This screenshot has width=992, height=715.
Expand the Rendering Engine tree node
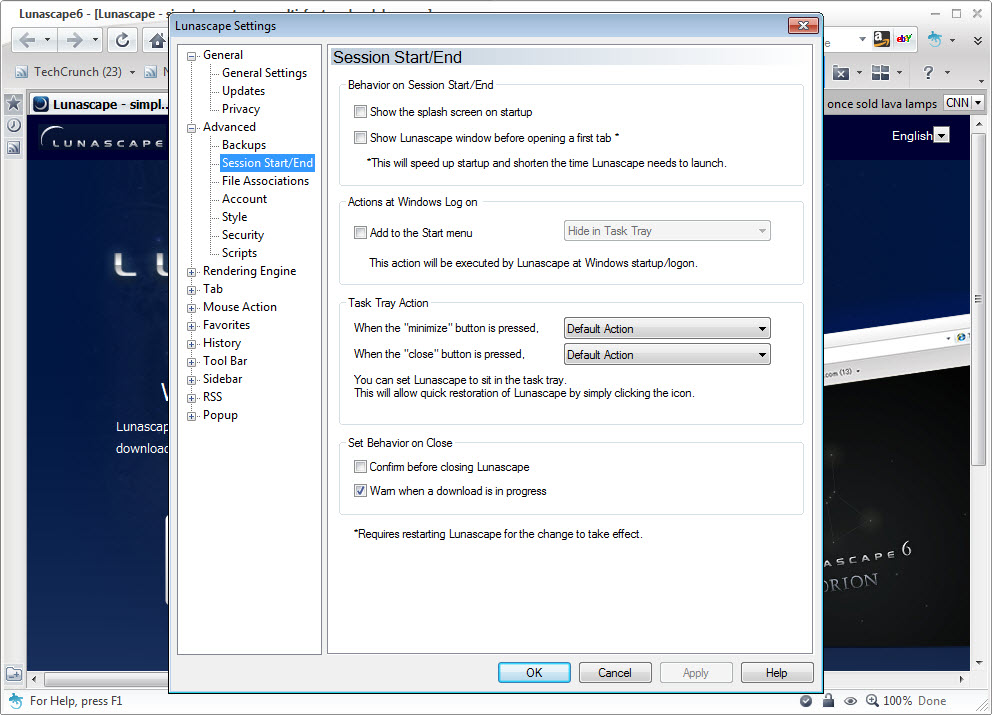click(191, 272)
